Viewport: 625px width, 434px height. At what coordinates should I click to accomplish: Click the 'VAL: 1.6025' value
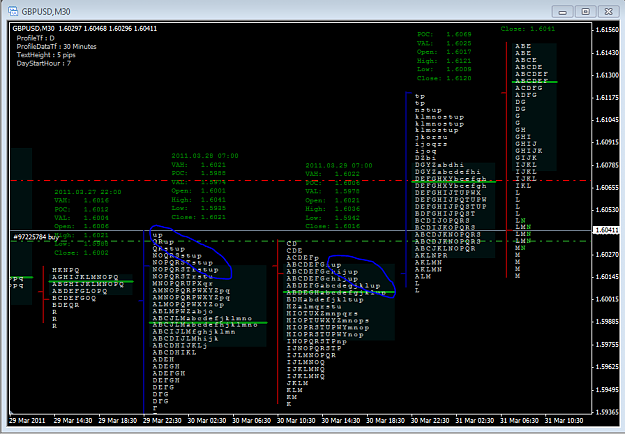click(x=444, y=43)
